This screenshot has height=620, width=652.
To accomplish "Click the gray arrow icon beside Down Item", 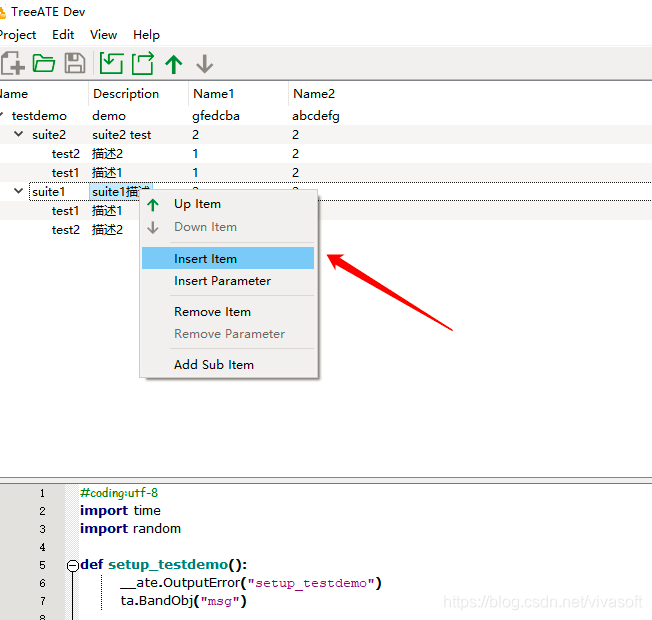I will (153, 227).
